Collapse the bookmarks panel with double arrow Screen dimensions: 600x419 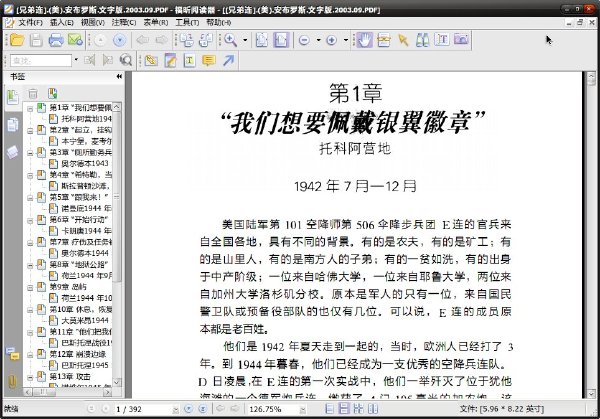(x=119, y=77)
